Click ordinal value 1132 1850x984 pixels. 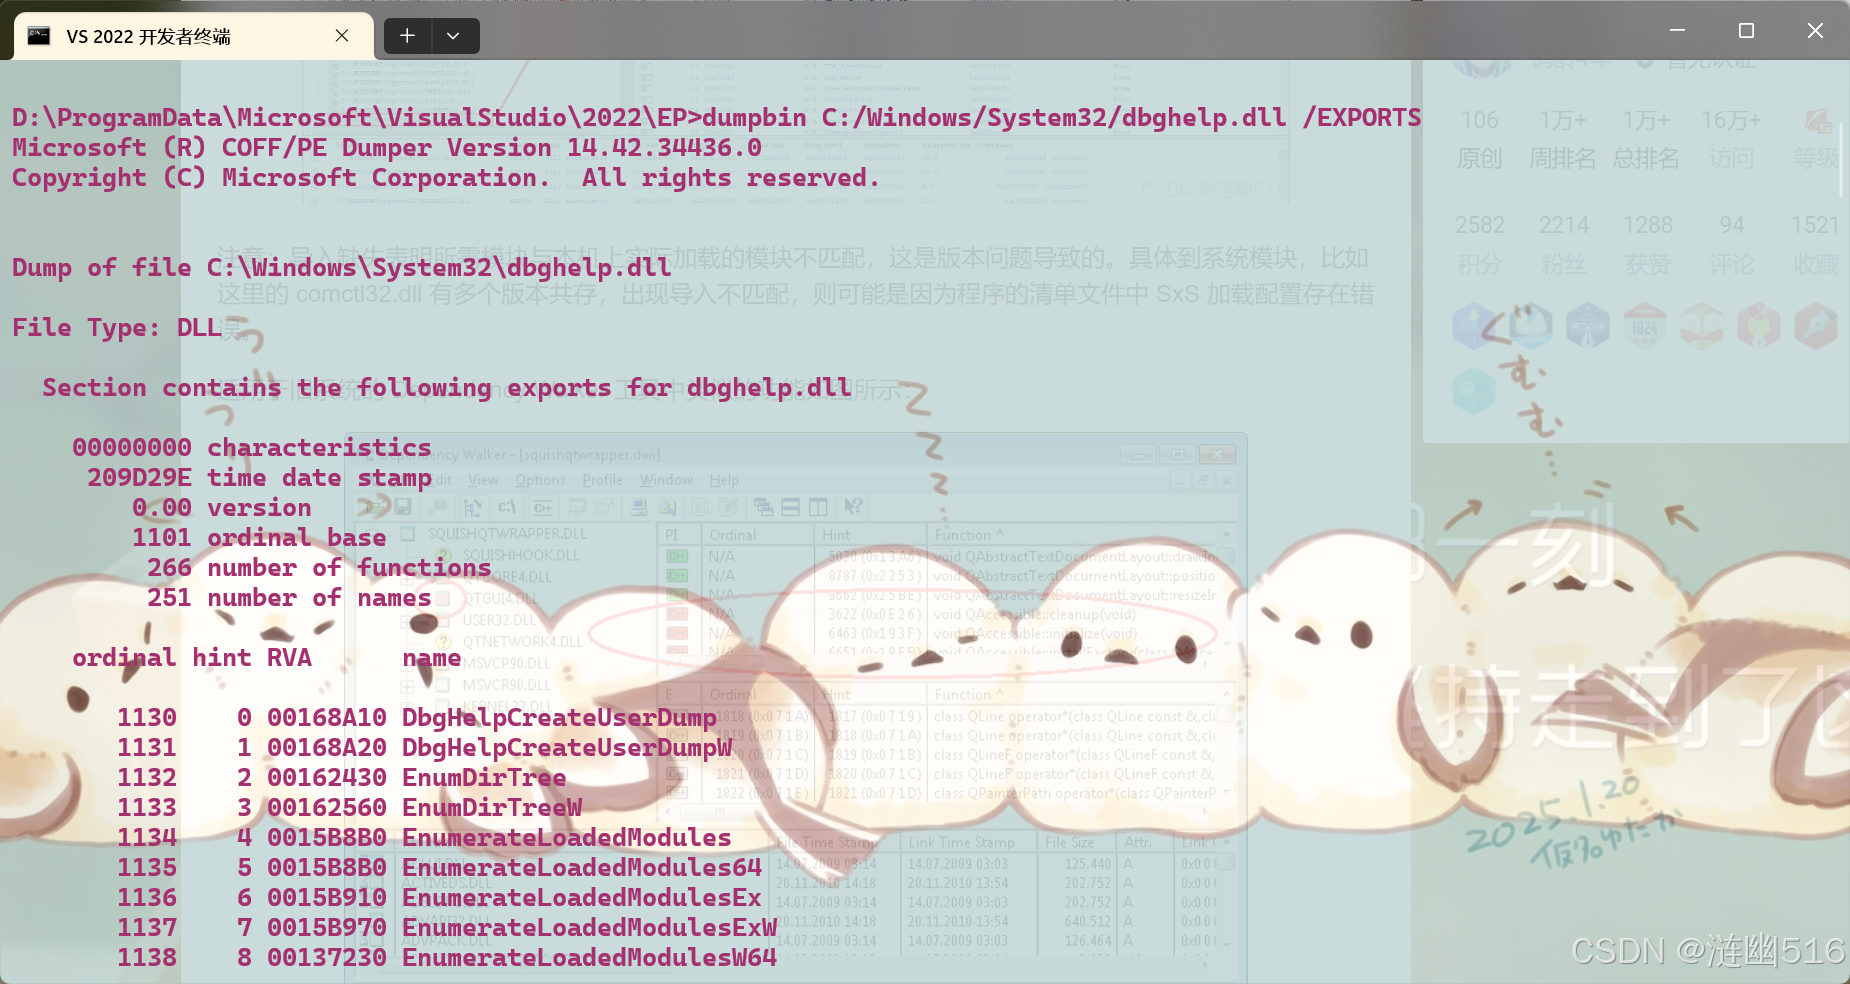tap(147, 778)
